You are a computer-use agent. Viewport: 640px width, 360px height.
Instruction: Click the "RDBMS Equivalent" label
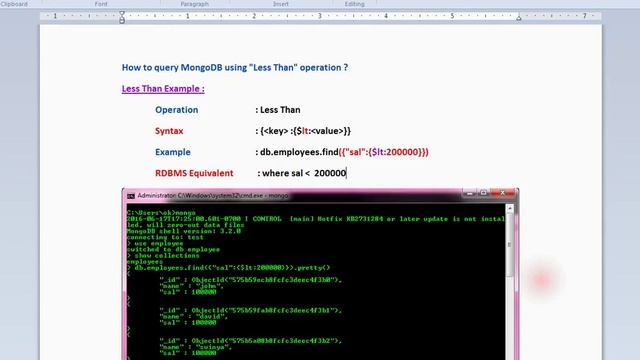tap(194, 173)
